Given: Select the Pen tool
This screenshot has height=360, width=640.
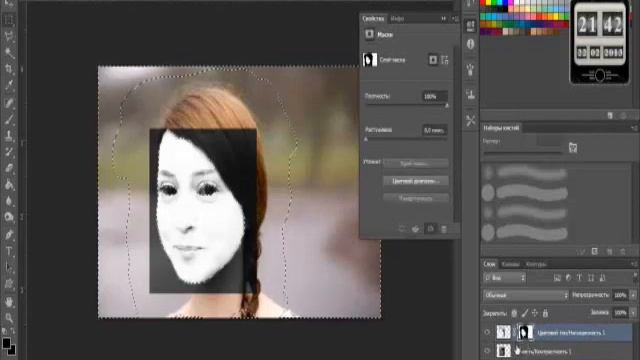Looking at the screenshot, I should point(9,234).
